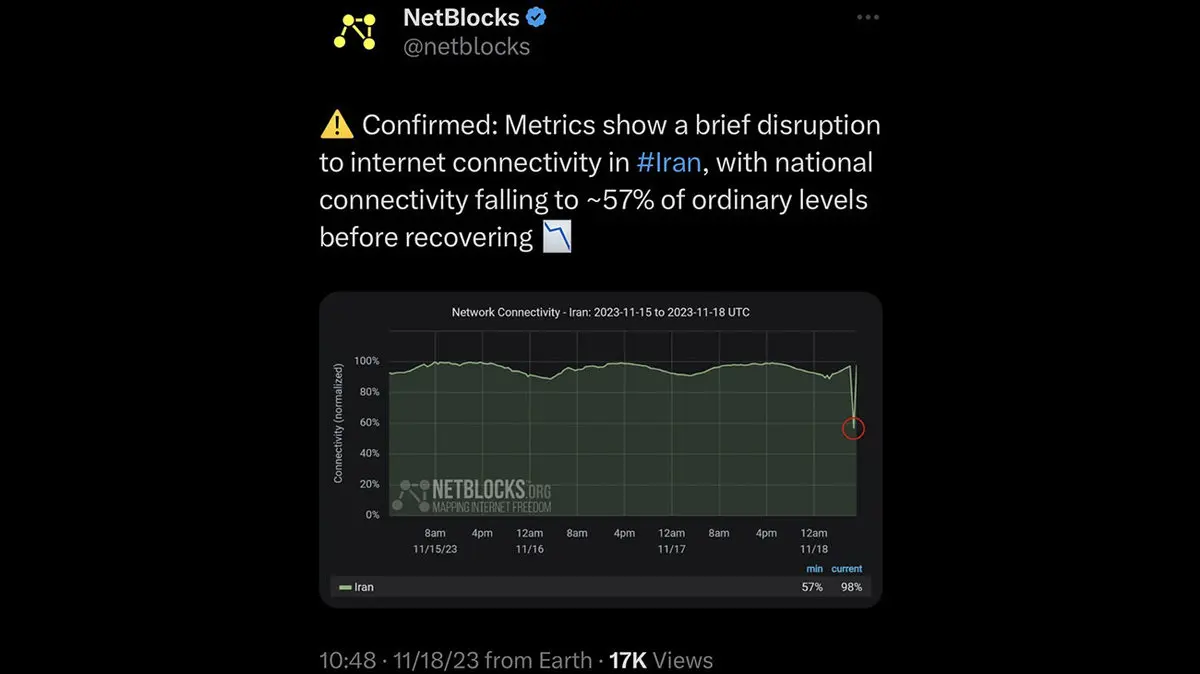The image size is (1200, 674).
Task: Click the green Iran legend color swatch
Action: coord(345,587)
